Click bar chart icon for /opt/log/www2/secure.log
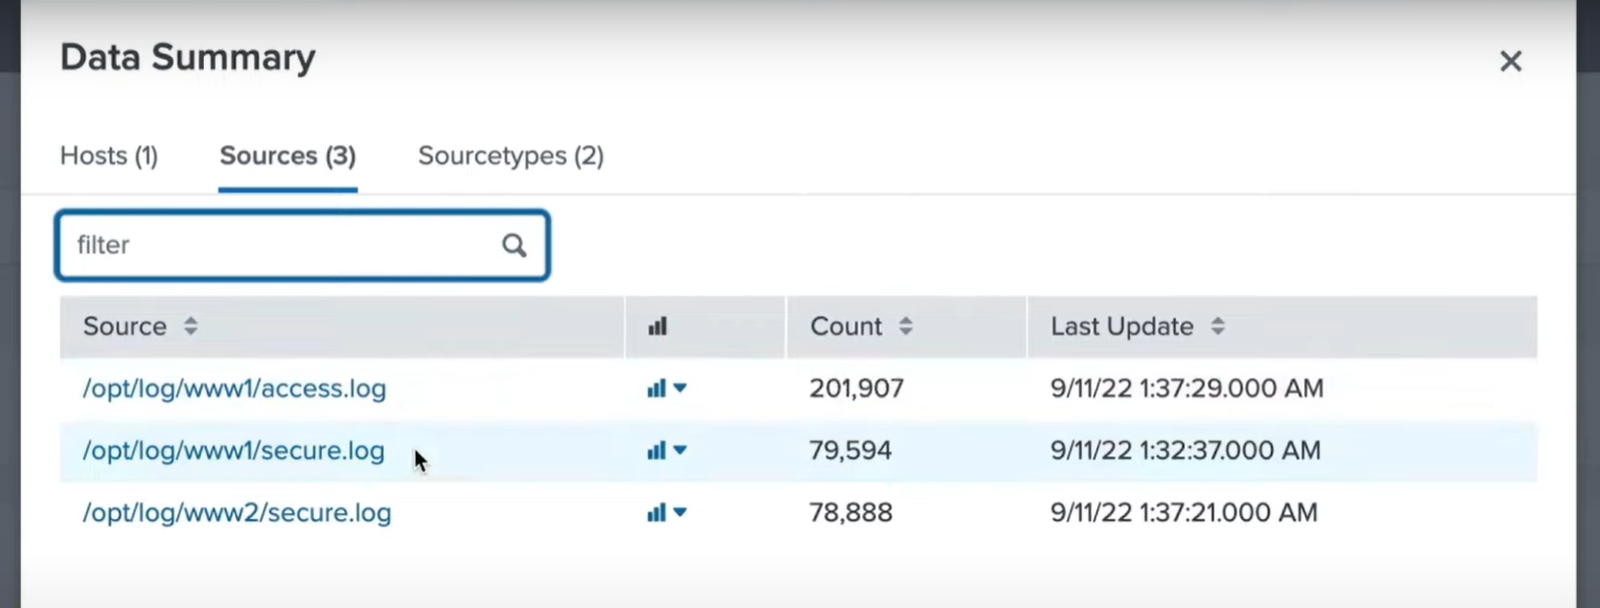This screenshot has width=1600, height=608. 656,513
